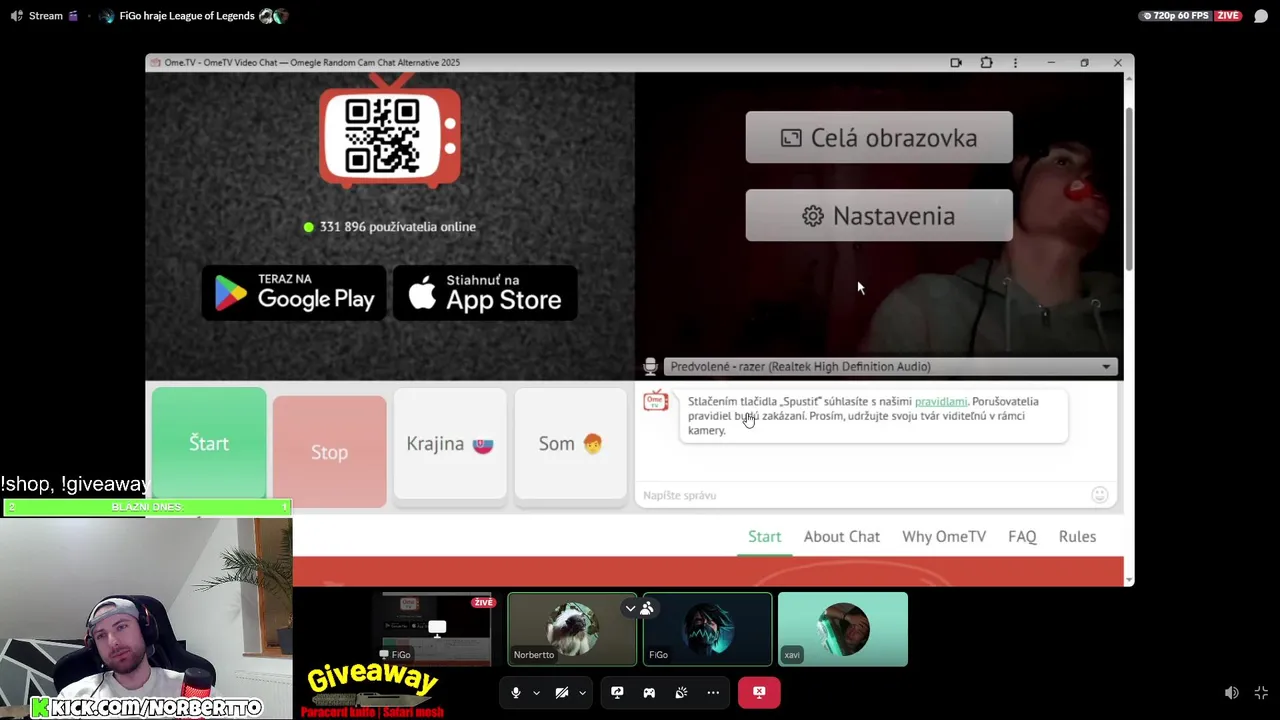Expand camera options arrow
The width and height of the screenshot is (1280, 720).
tap(582, 693)
